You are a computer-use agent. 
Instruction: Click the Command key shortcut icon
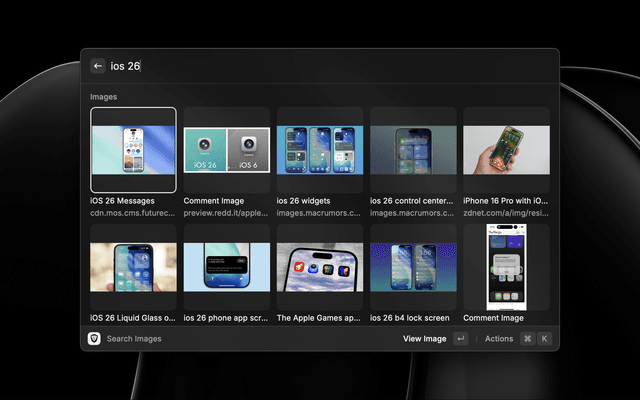(x=527, y=339)
